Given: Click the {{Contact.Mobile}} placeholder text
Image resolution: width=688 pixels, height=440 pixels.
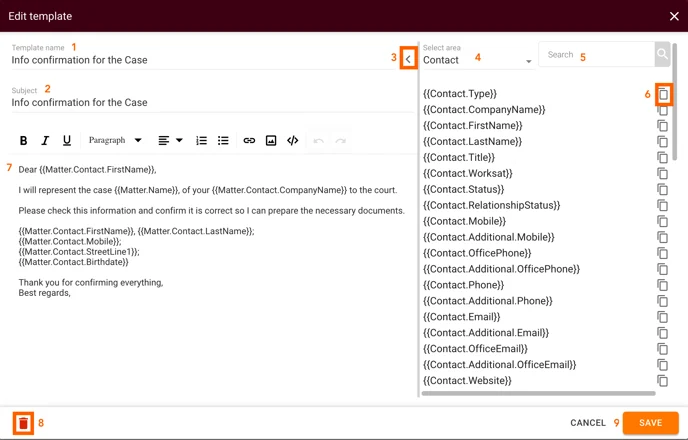Looking at the screenshot, I should (464, 222).
